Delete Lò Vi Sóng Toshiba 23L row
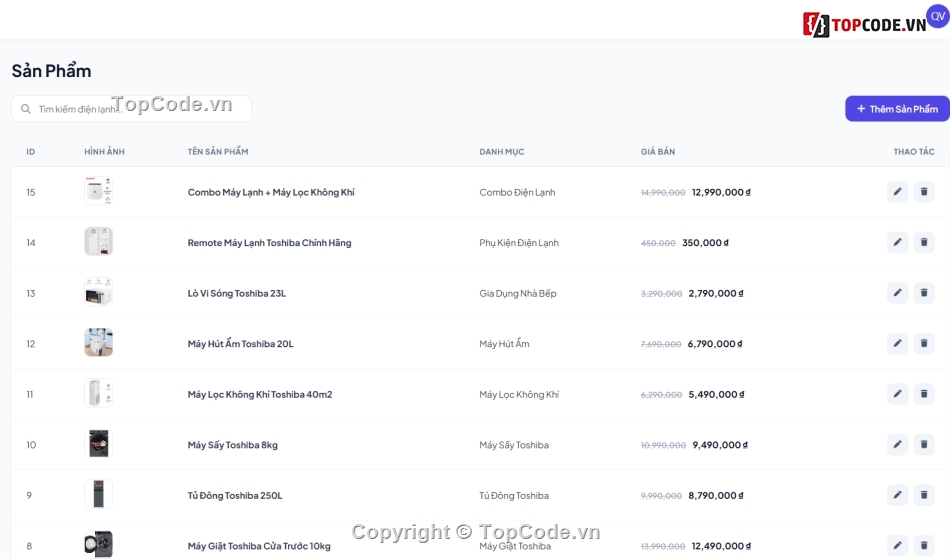Viewport: 950px width, 559px height. (x=924, y=293)
